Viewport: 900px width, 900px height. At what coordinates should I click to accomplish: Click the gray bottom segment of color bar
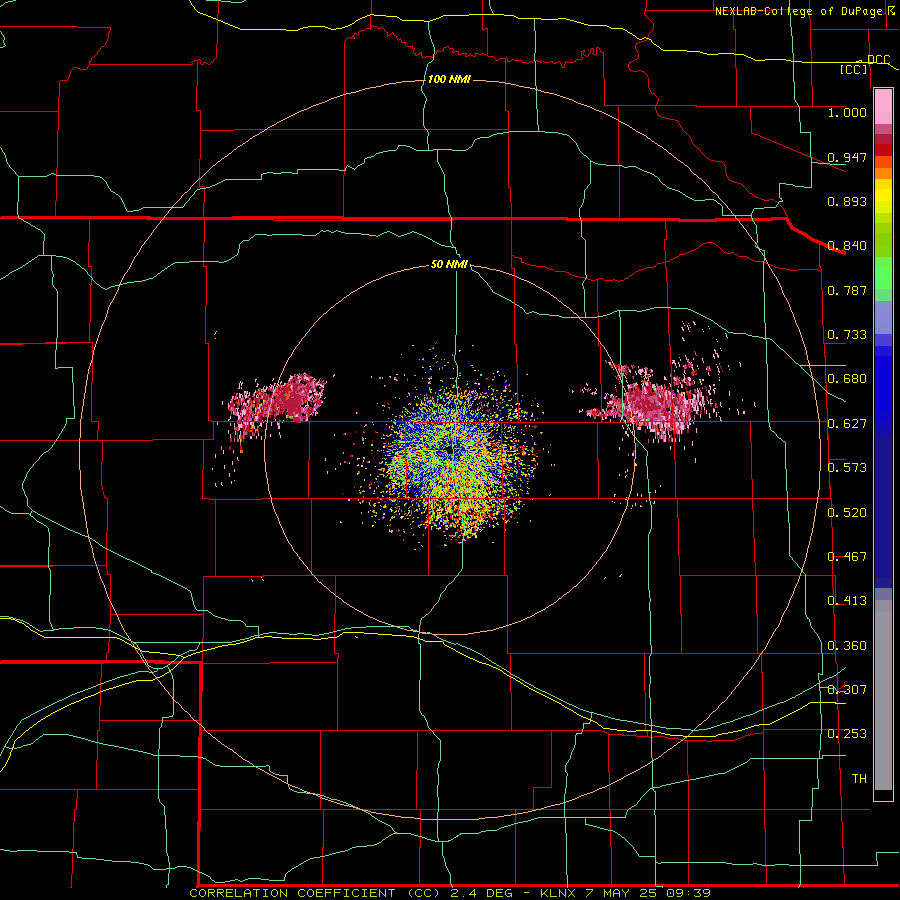[x=883, y=695]
